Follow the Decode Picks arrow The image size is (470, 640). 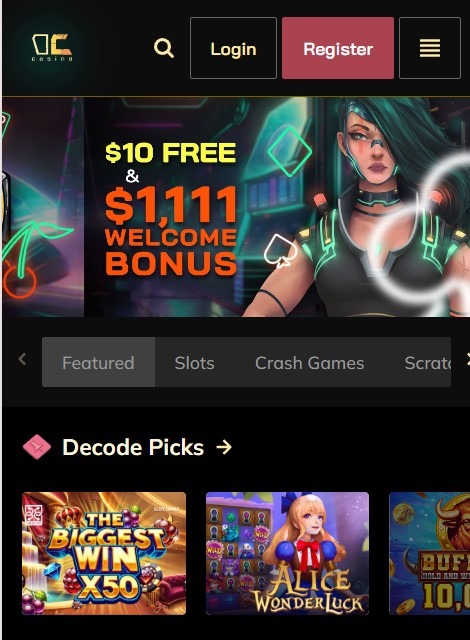pos(224,447)
